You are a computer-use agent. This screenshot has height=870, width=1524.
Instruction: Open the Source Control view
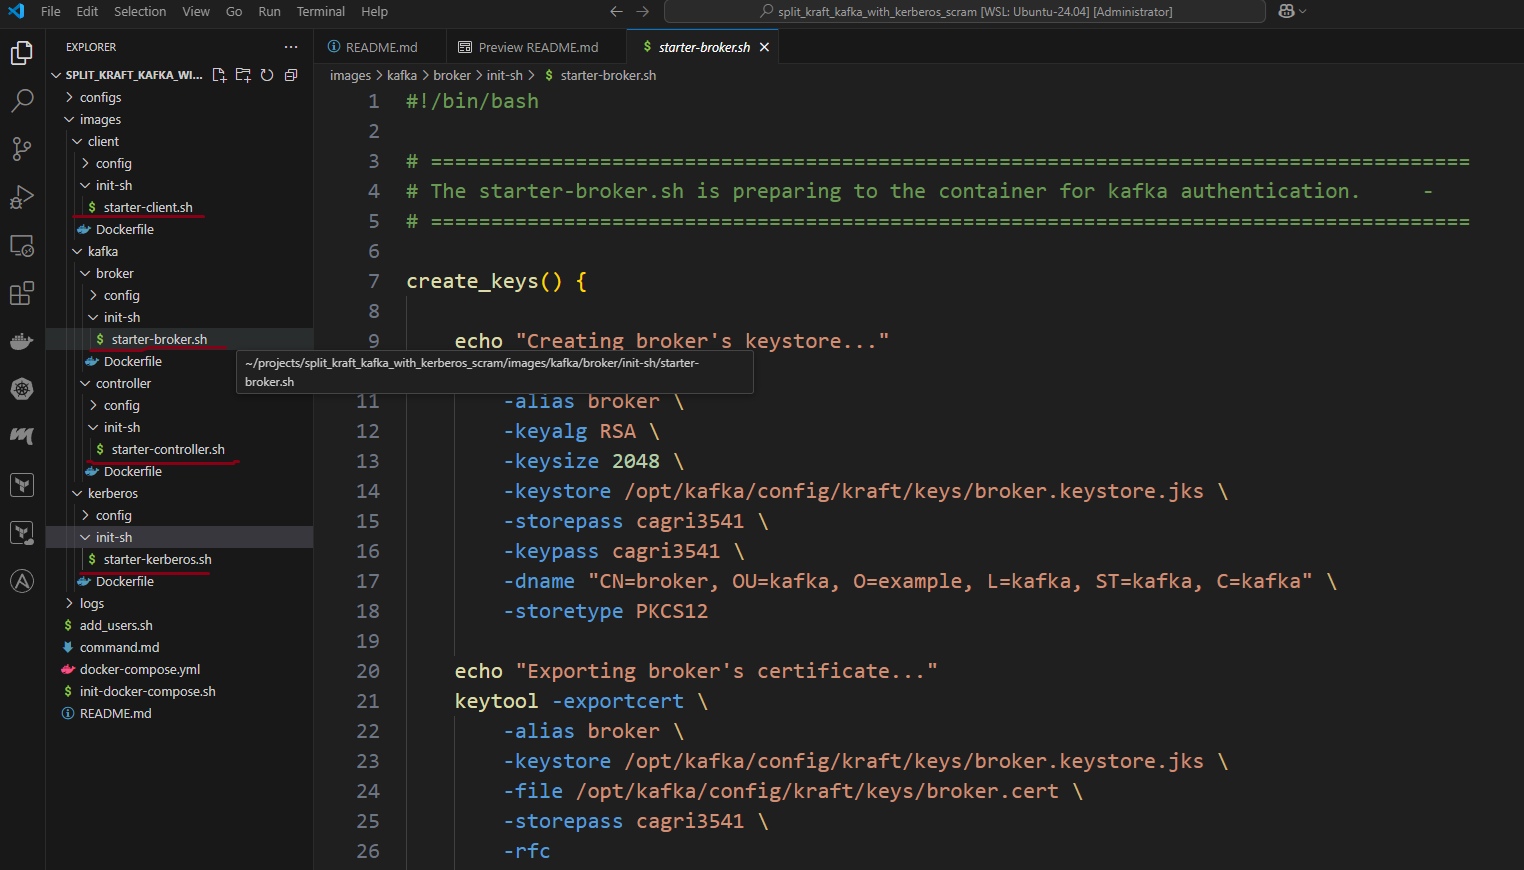click(x=22, y=149)
